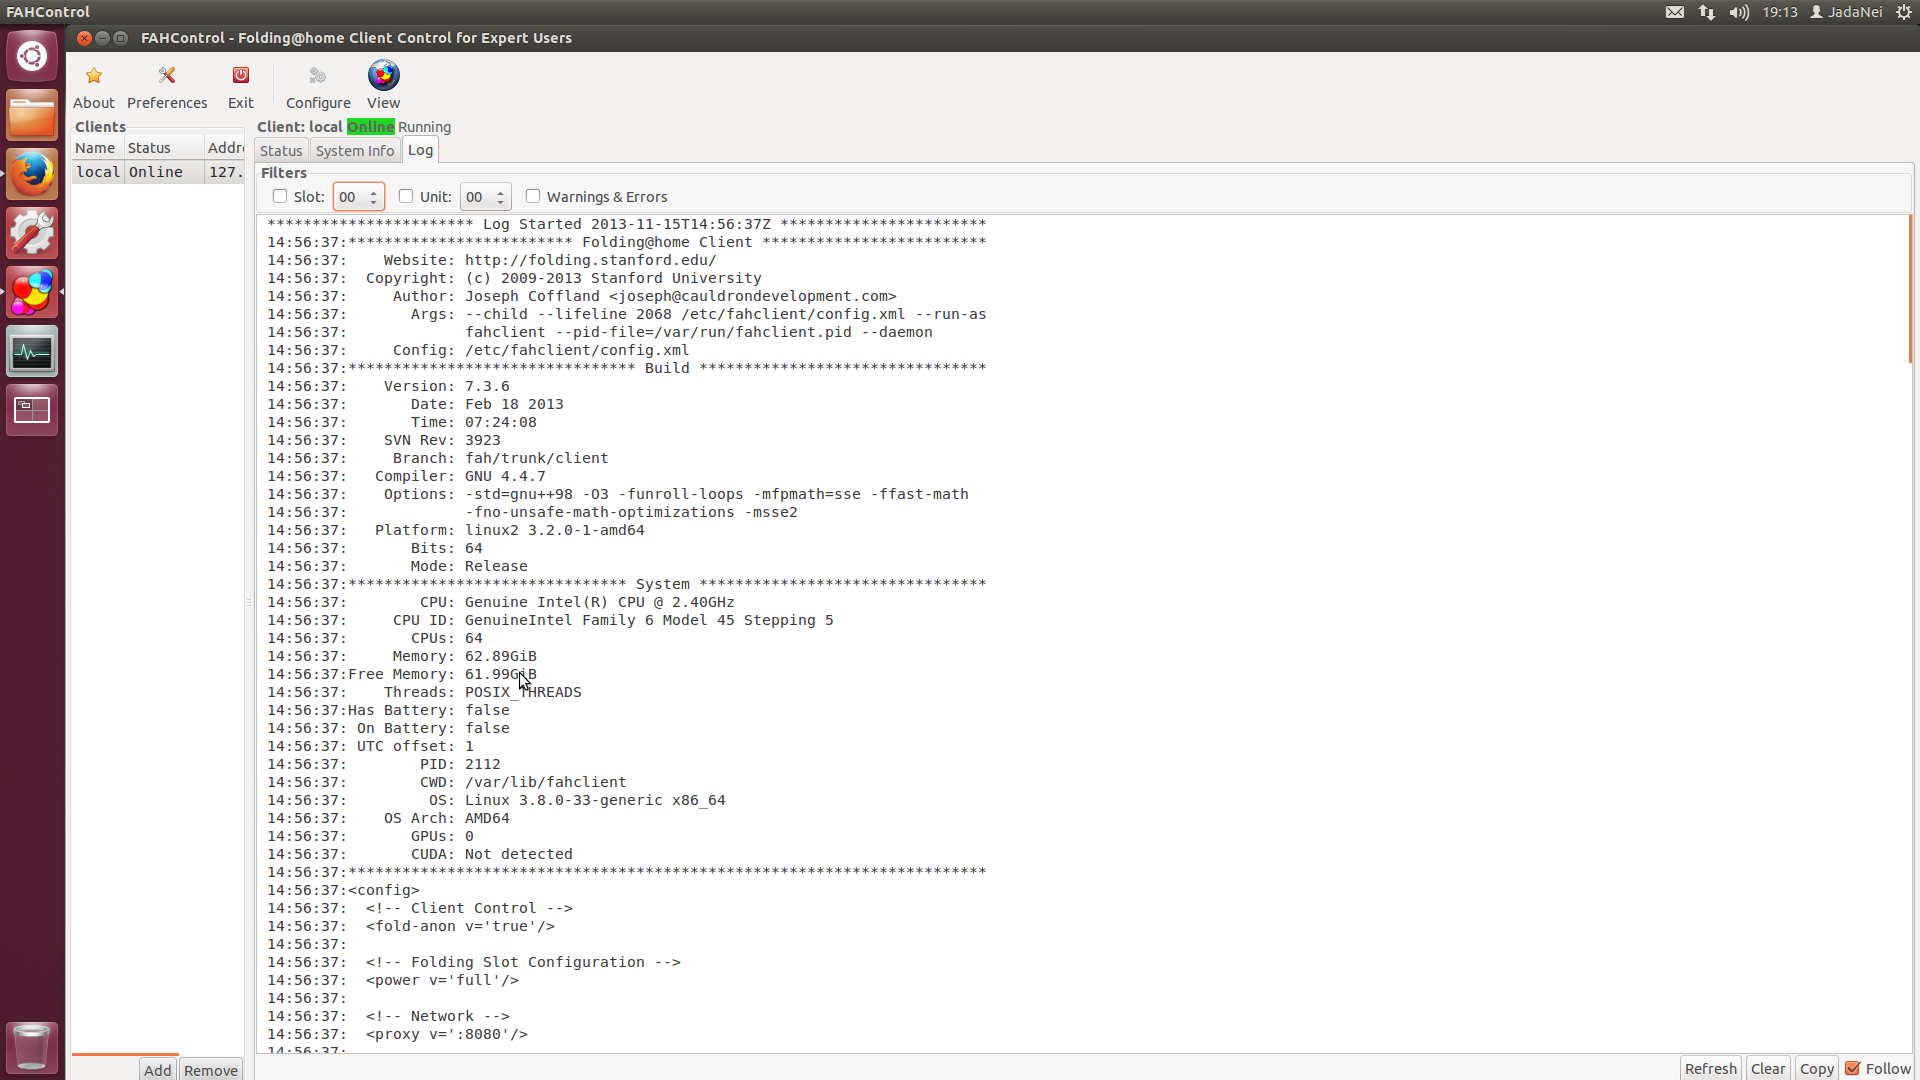
Task: Open System Settings wrench-gear launcher icon
Action: 32,233
